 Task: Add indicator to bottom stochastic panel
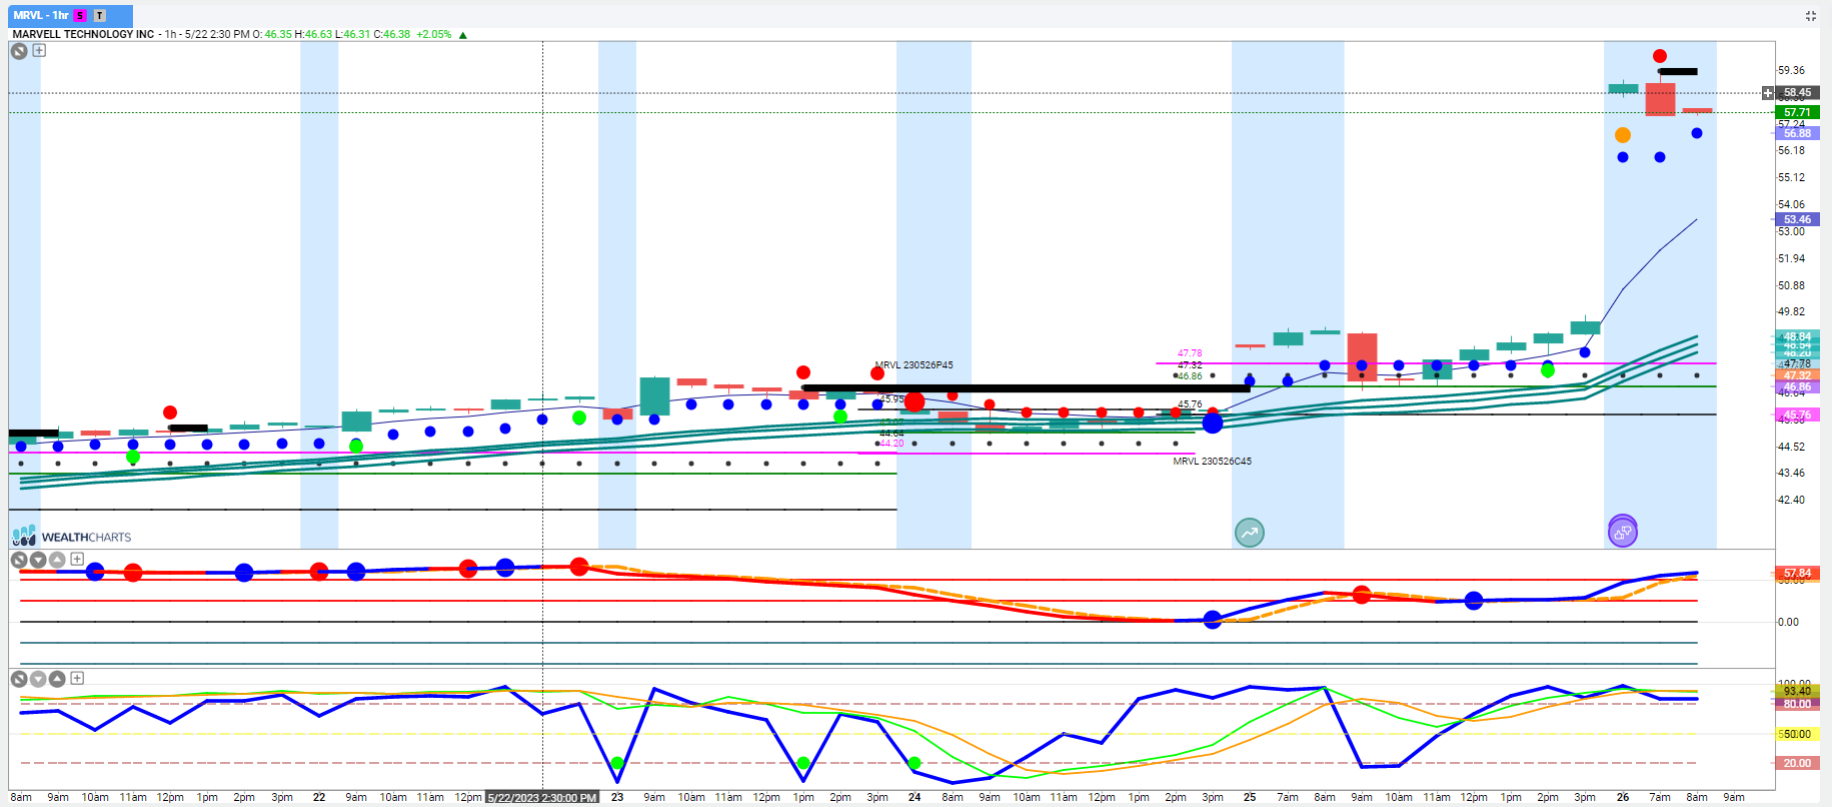(x=77, y=678)
